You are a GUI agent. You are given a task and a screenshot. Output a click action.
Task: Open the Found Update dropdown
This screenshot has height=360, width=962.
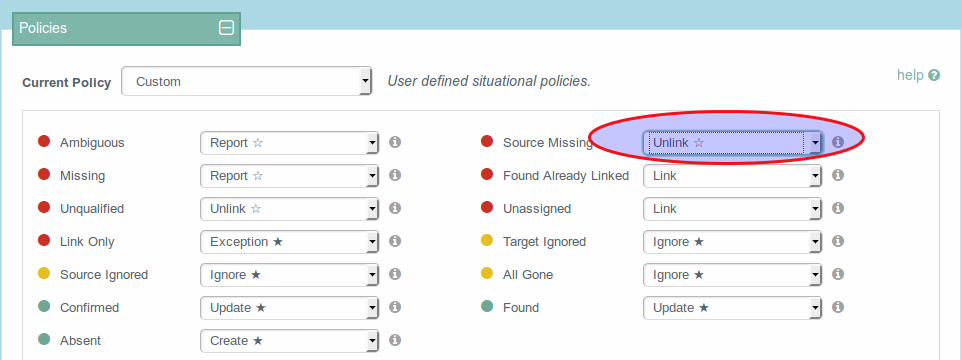(732, 308)
